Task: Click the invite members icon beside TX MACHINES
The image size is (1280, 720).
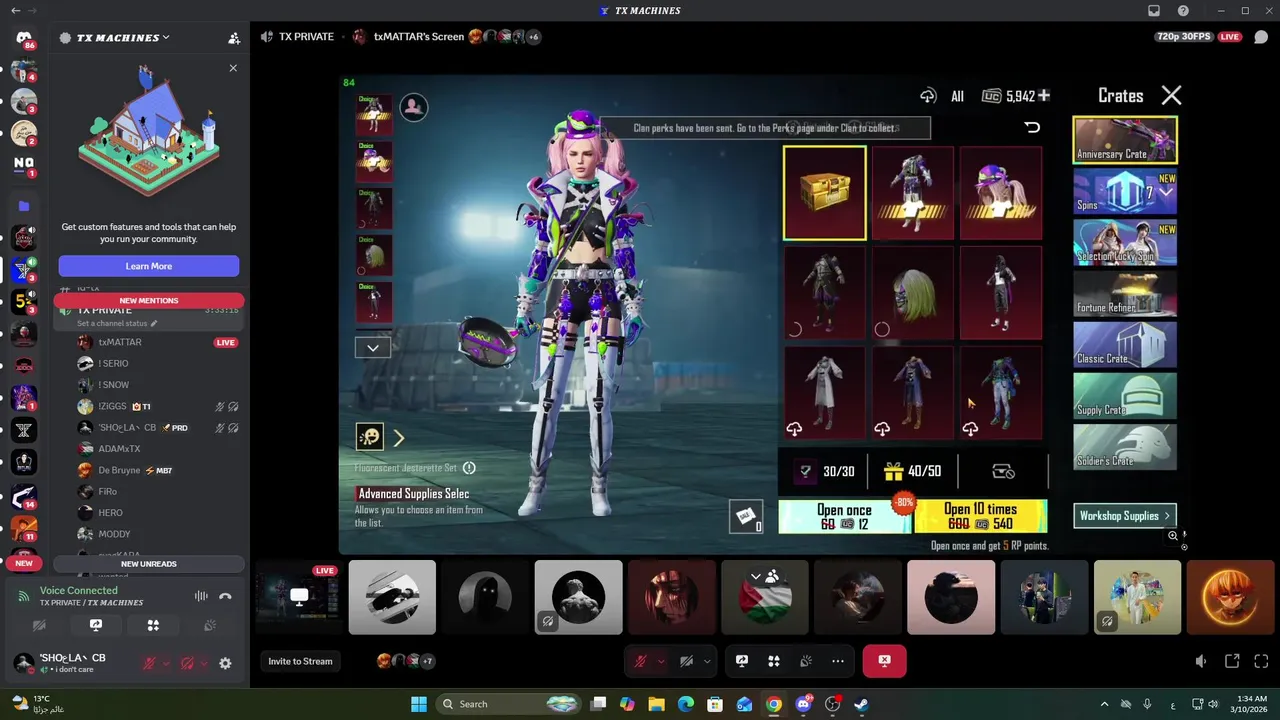Action: (234, 38)
